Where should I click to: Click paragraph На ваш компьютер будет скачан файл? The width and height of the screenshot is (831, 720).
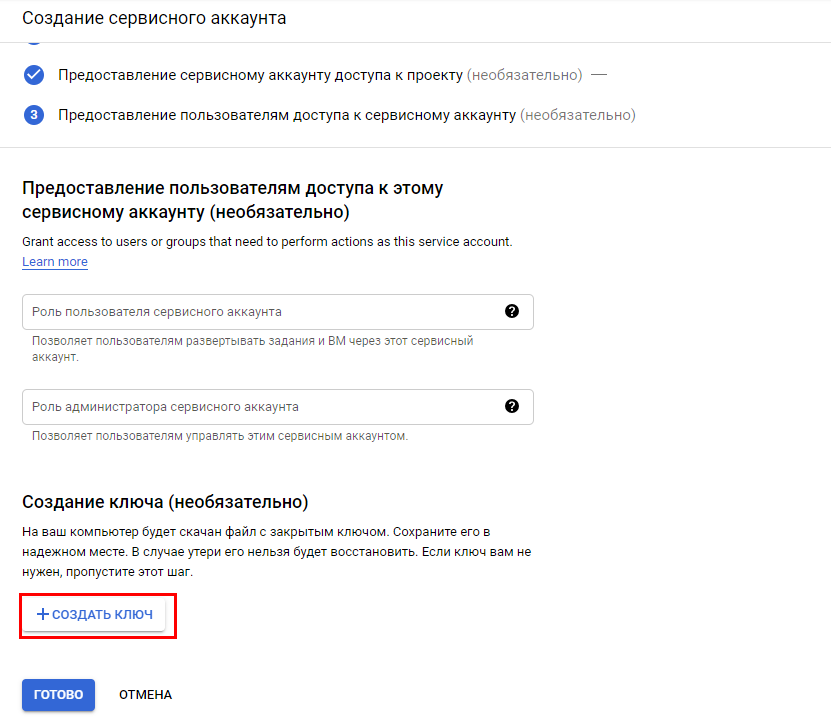point(277,552)
